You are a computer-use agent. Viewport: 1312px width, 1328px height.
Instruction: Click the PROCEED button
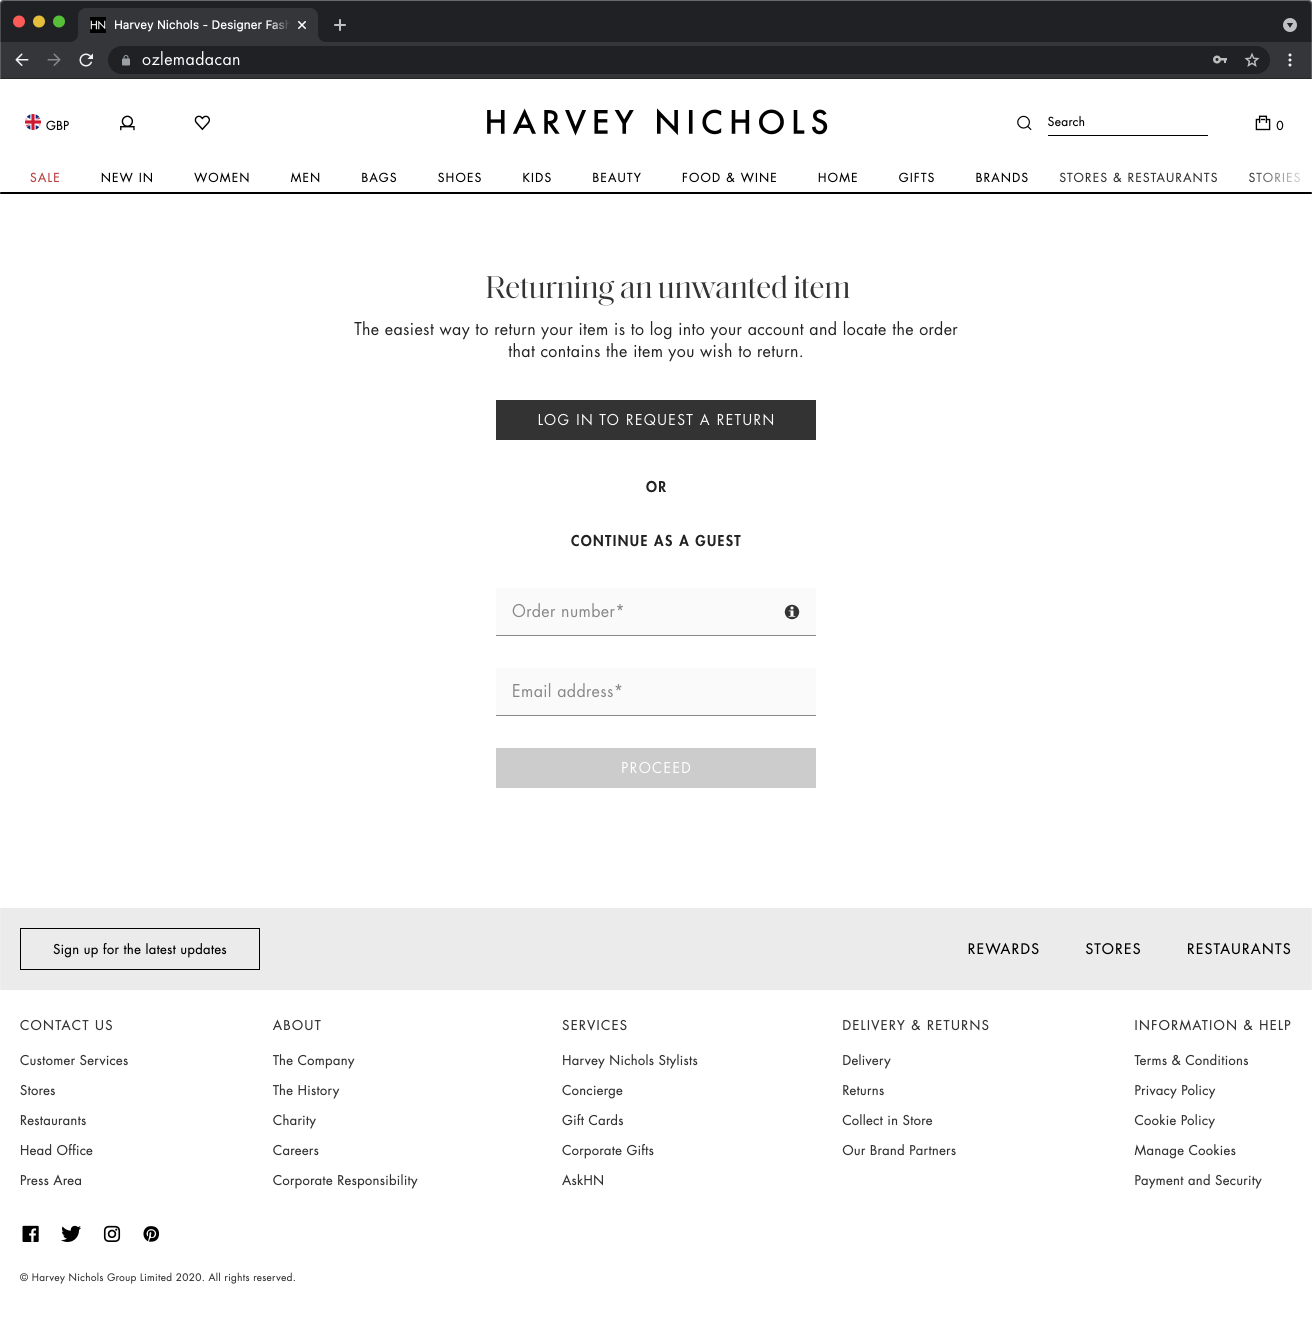point(656,768)
